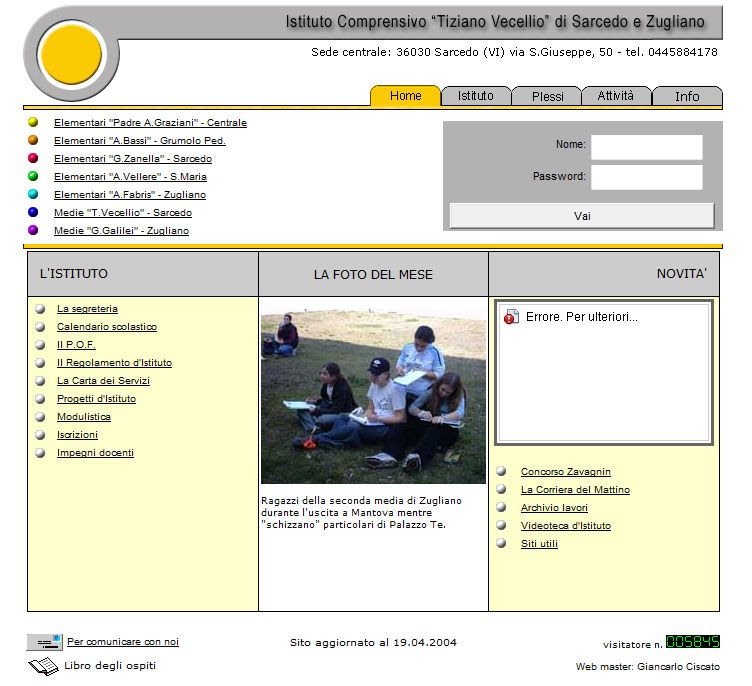Open the Impegni docenti link
Viewport: 752px width, 686px height.
(x=95, y=452)
